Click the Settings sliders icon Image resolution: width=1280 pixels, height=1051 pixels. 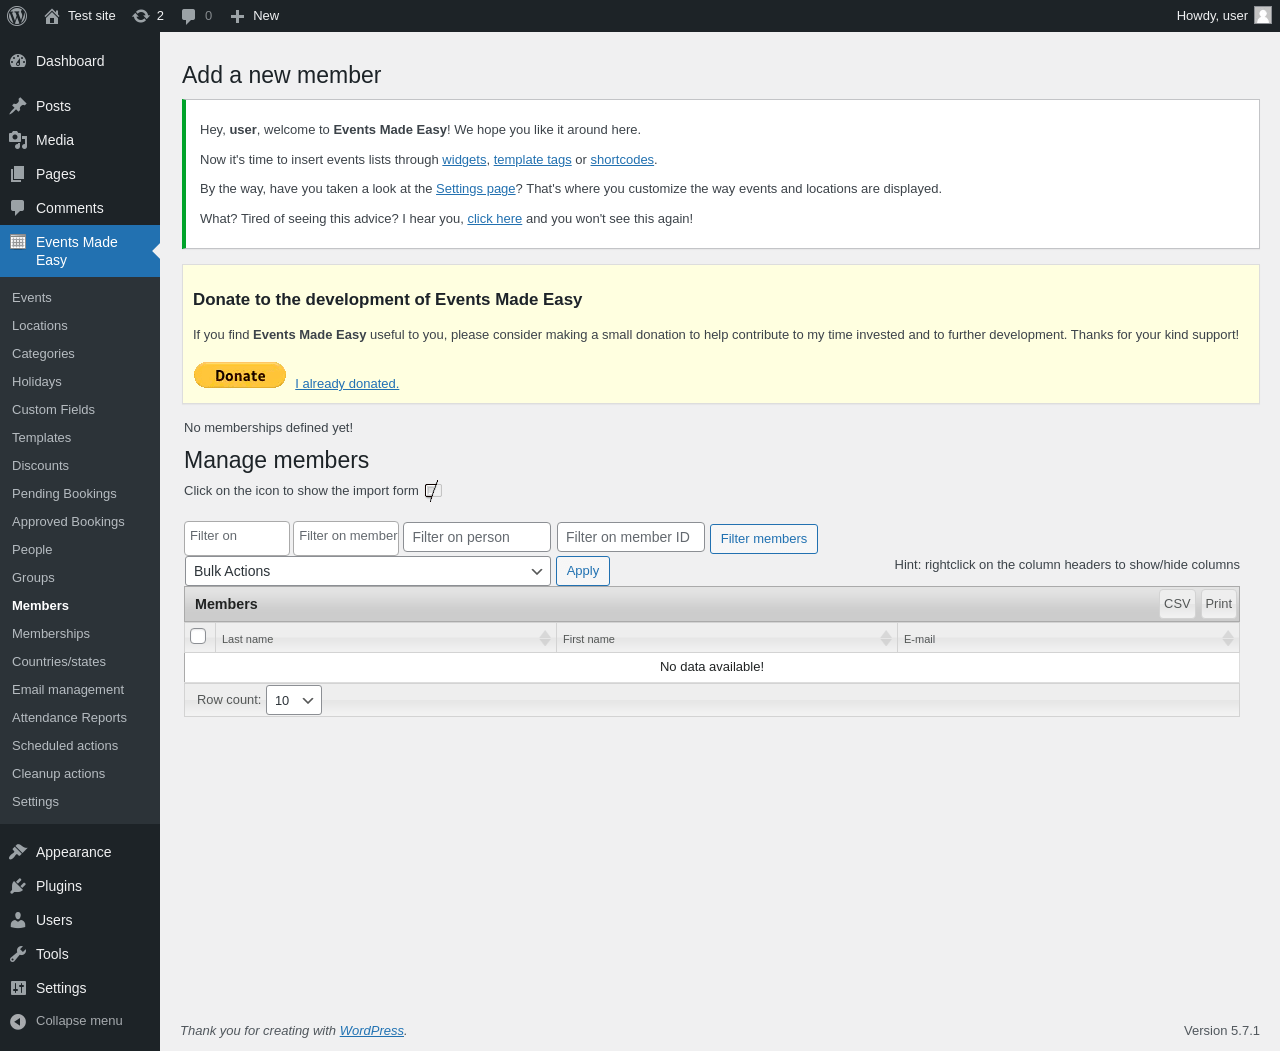tap(18, 988)
